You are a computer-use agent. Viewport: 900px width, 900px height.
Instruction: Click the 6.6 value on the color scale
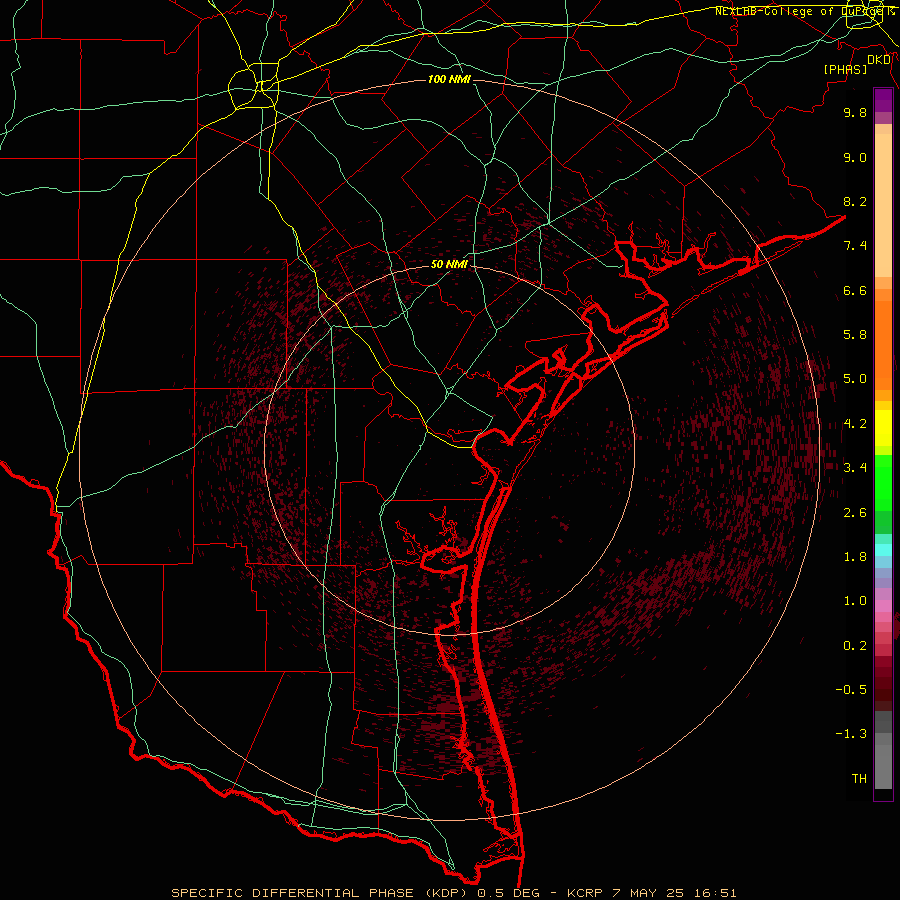click(855, 290)
